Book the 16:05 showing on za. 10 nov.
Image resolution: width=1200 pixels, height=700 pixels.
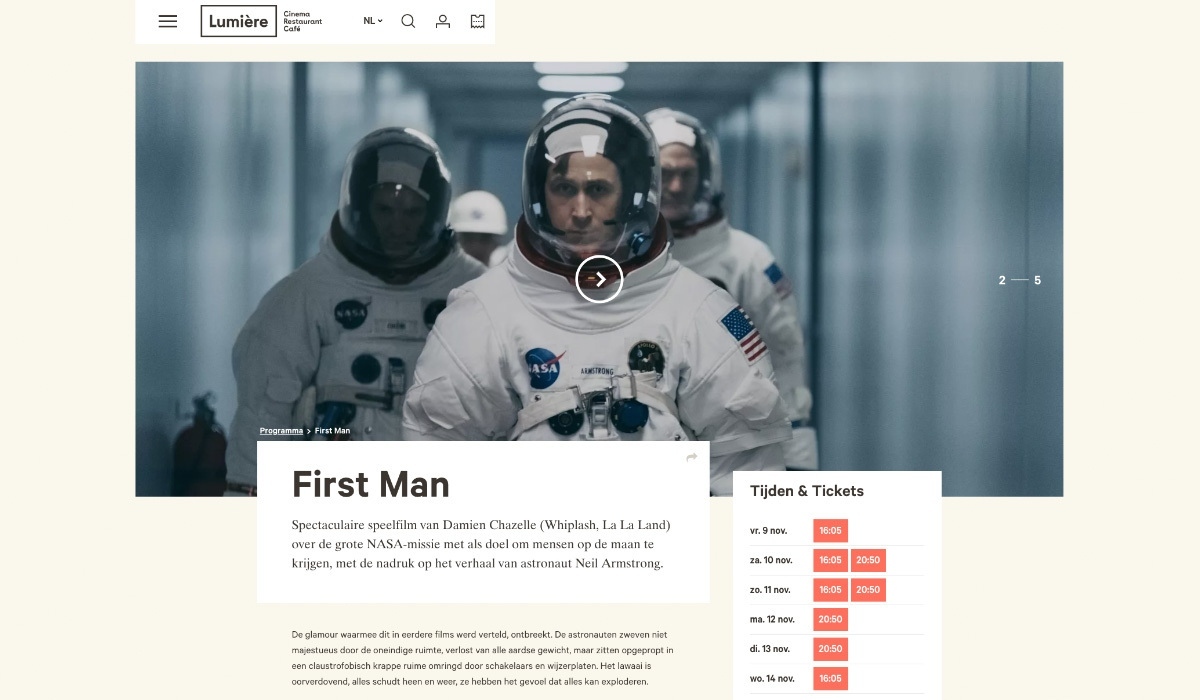(830, 560)
